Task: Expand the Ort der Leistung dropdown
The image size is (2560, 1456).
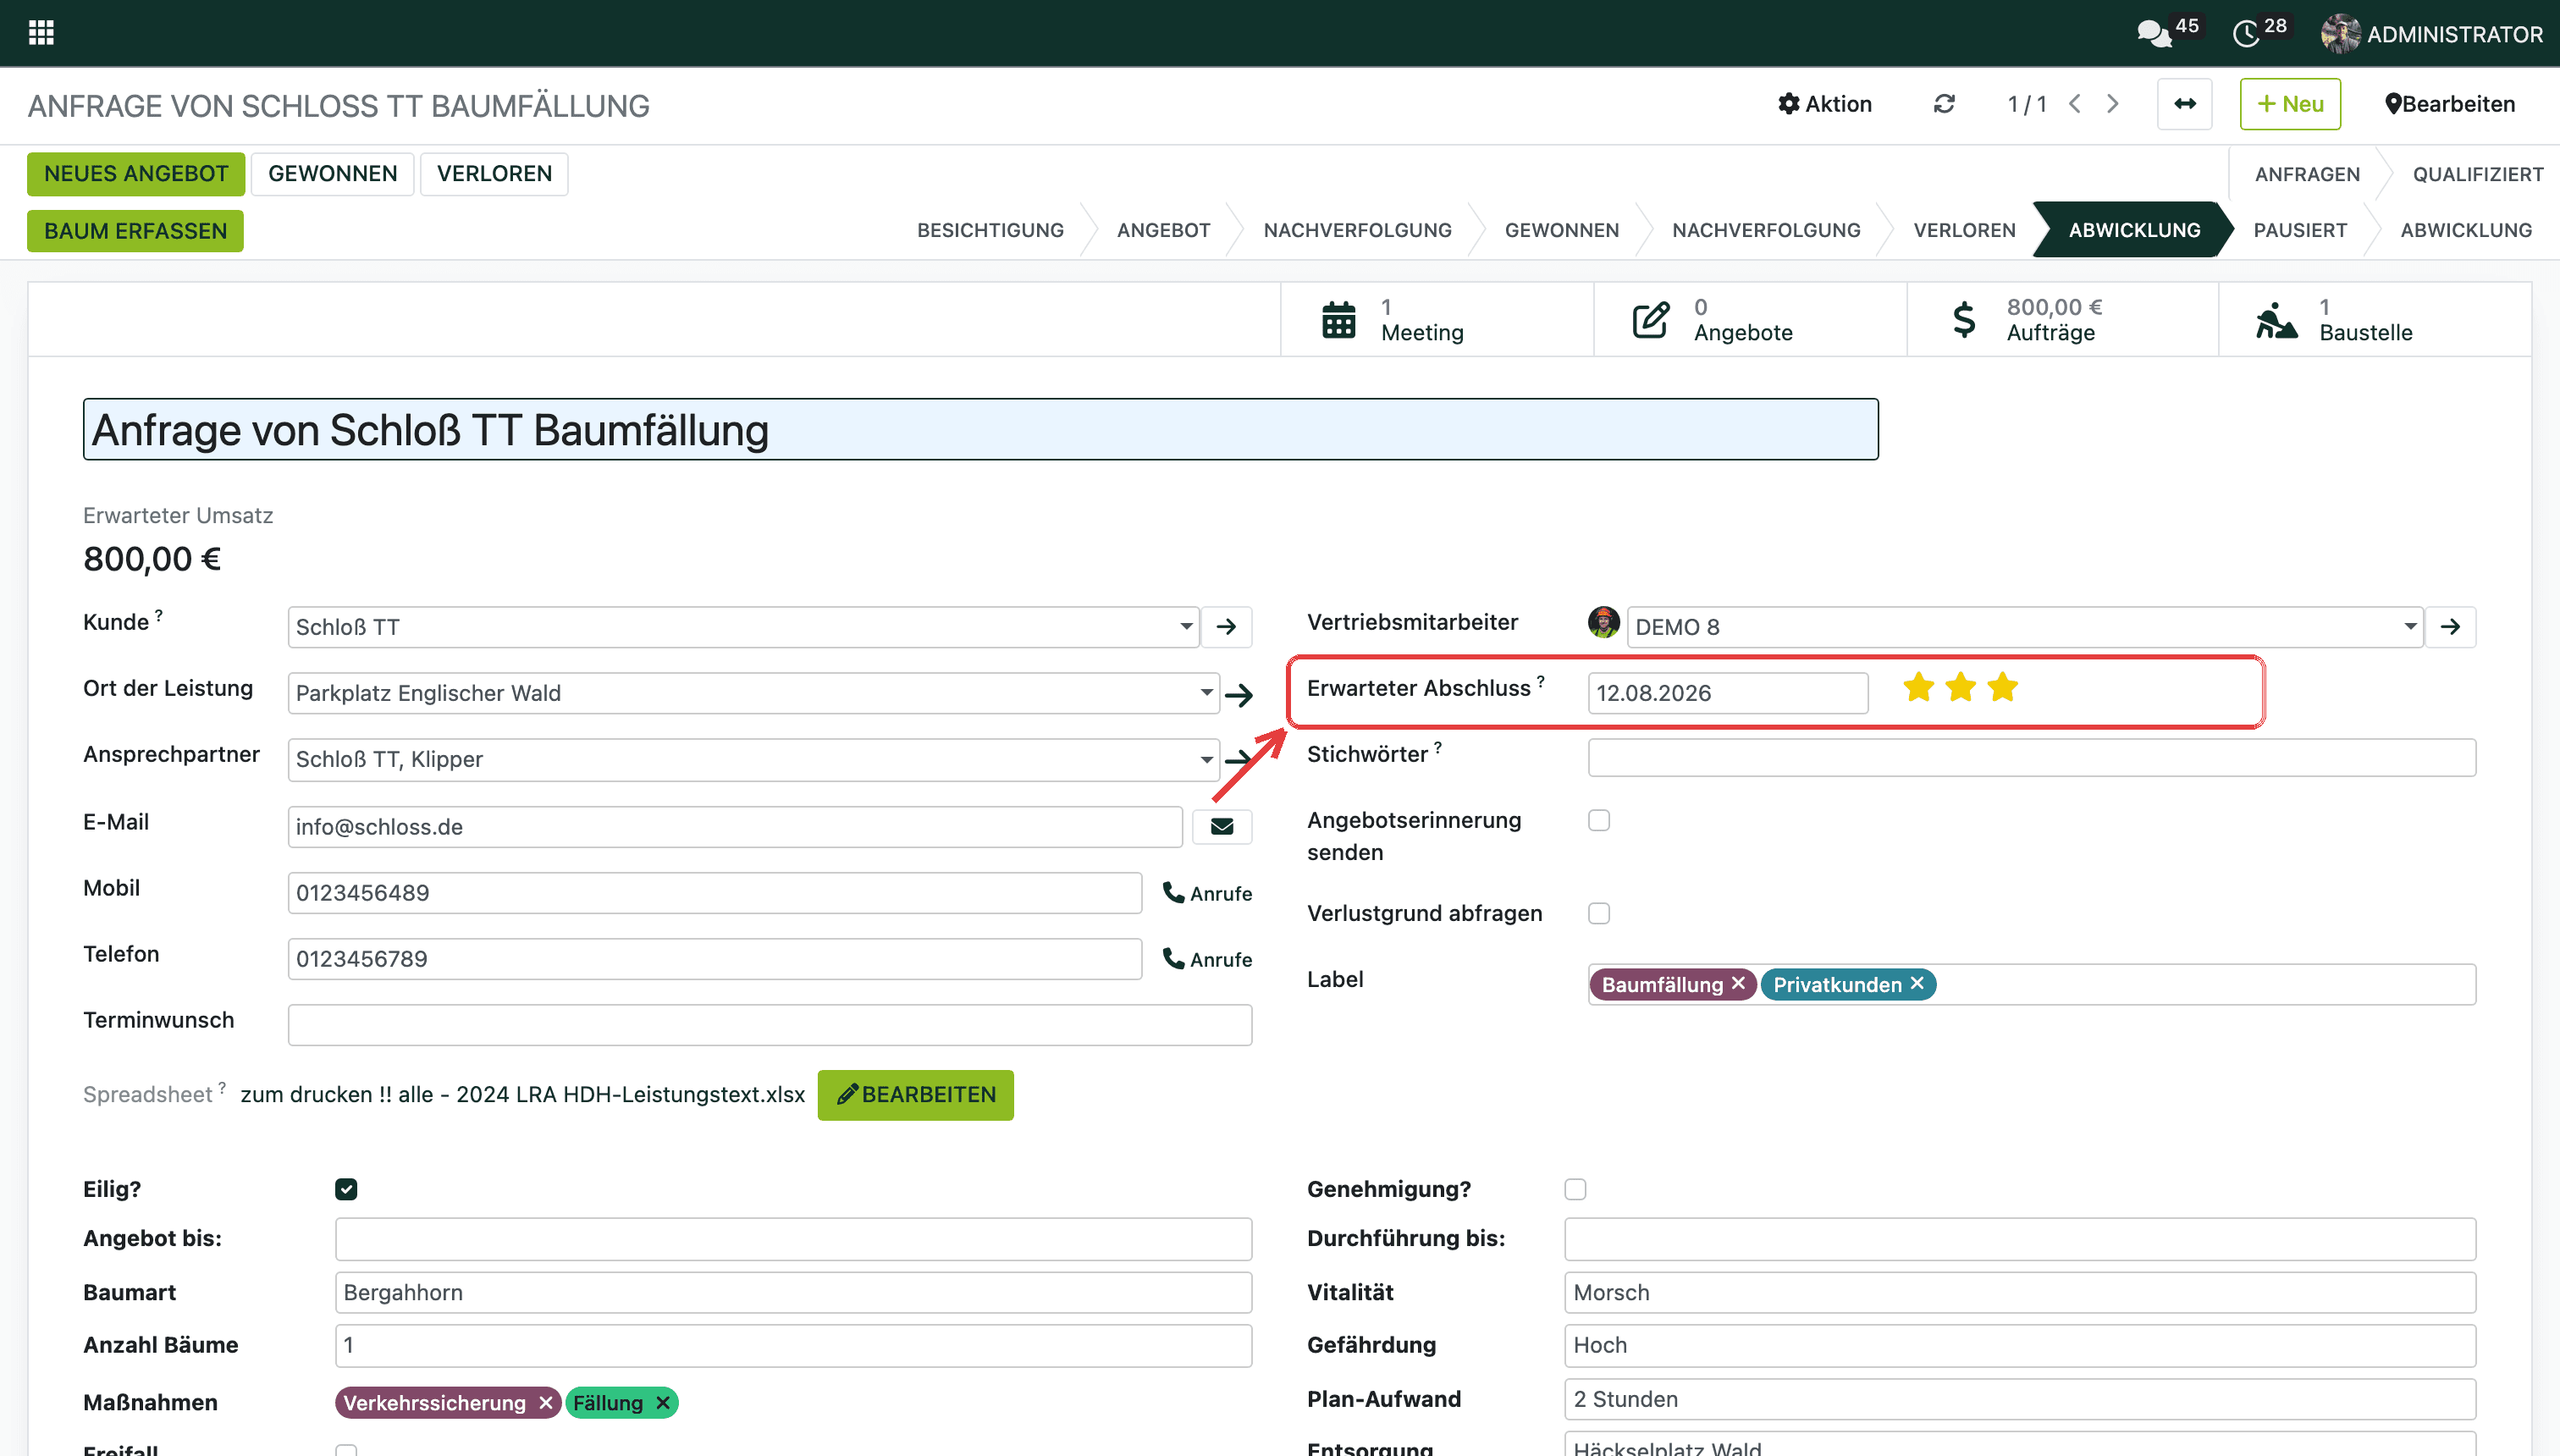Action: point(1206,693)
